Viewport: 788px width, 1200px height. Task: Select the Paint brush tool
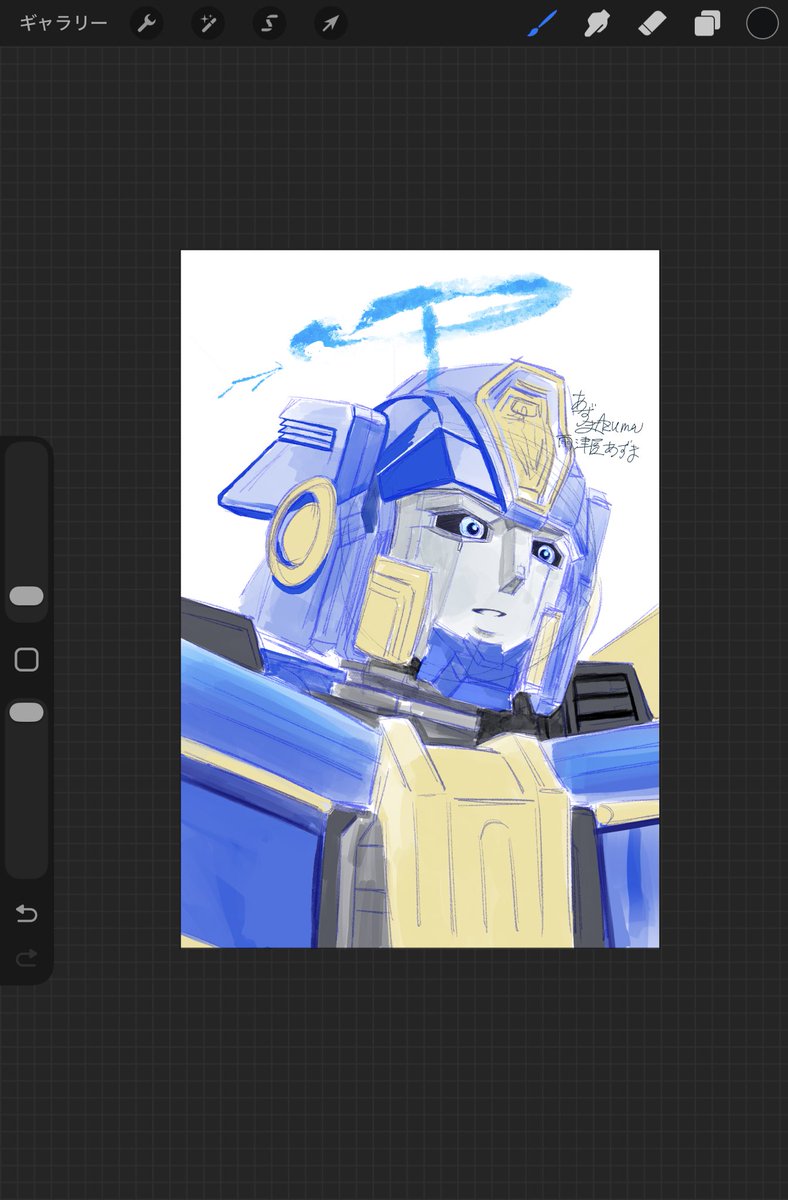(541, 23)
